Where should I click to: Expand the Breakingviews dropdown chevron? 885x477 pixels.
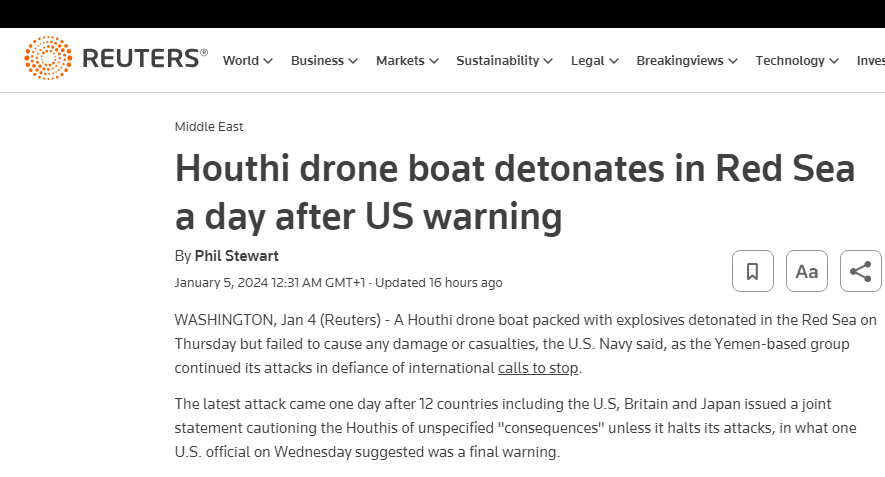[733, 61]
